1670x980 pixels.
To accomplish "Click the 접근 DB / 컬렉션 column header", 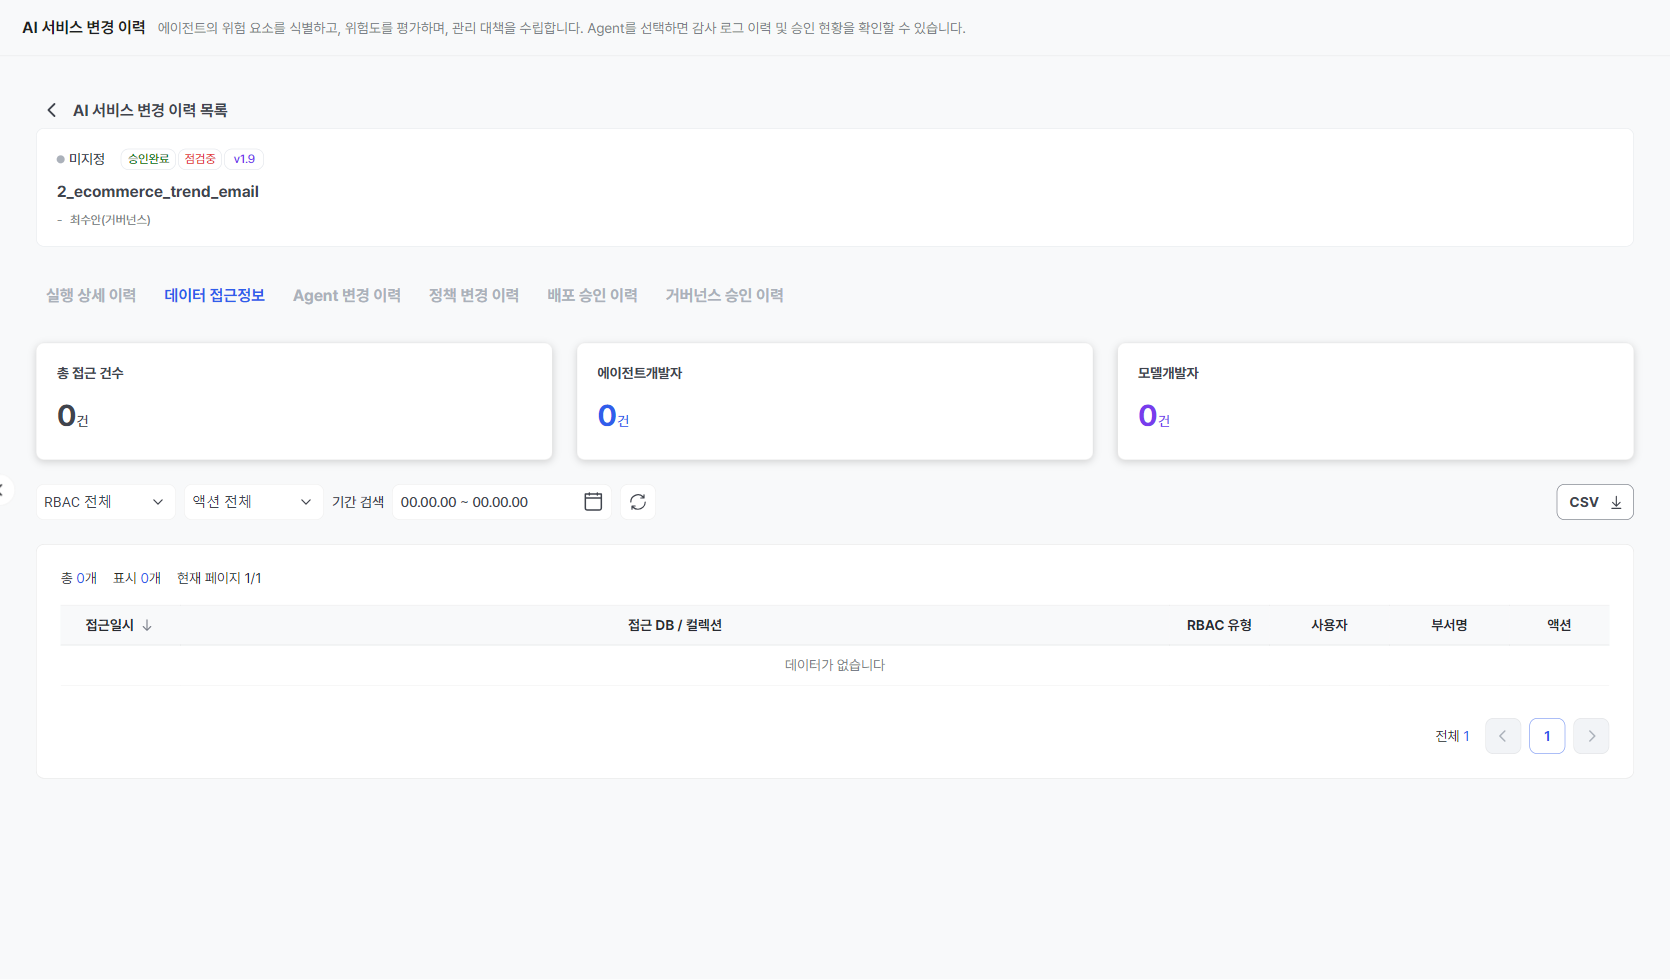I will [675, 625].
